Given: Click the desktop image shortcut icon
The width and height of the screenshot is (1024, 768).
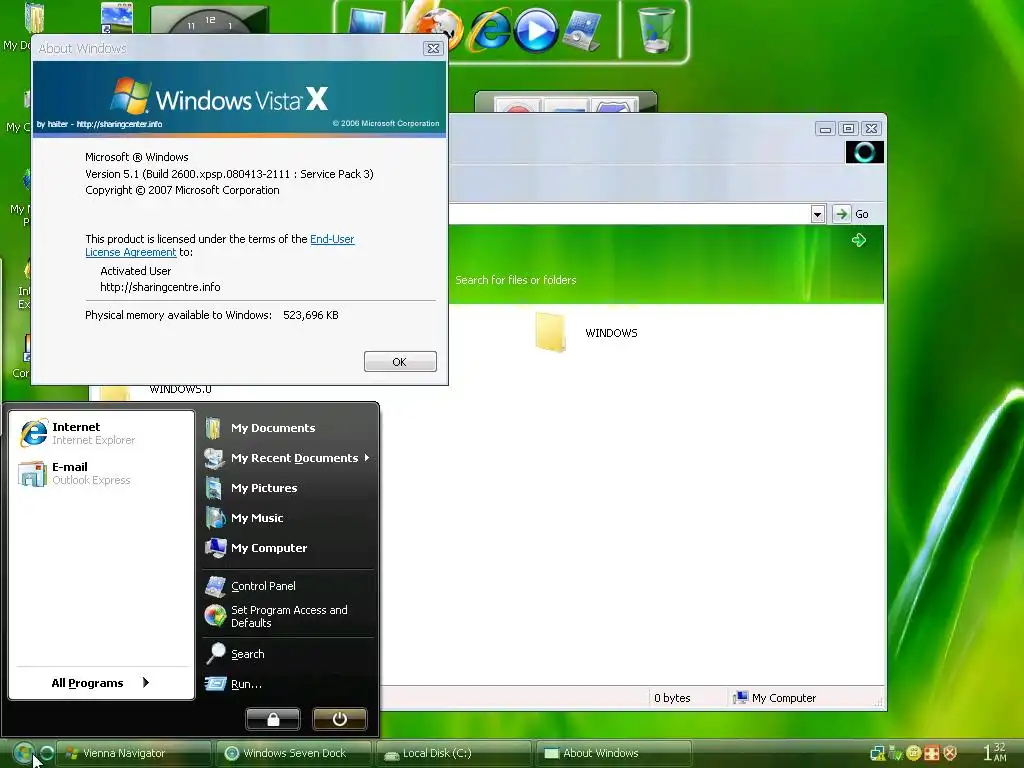Looking at the screenshot, I should click(x=117, y=17).
